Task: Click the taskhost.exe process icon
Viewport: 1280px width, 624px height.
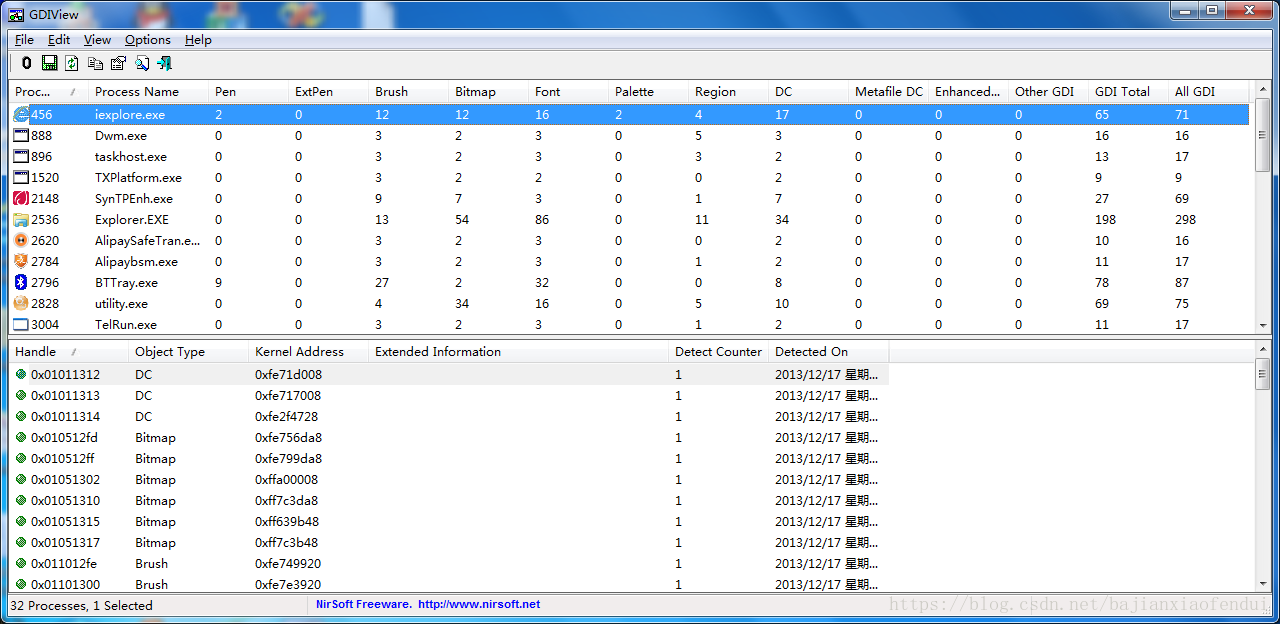Action: coord(21,157)
